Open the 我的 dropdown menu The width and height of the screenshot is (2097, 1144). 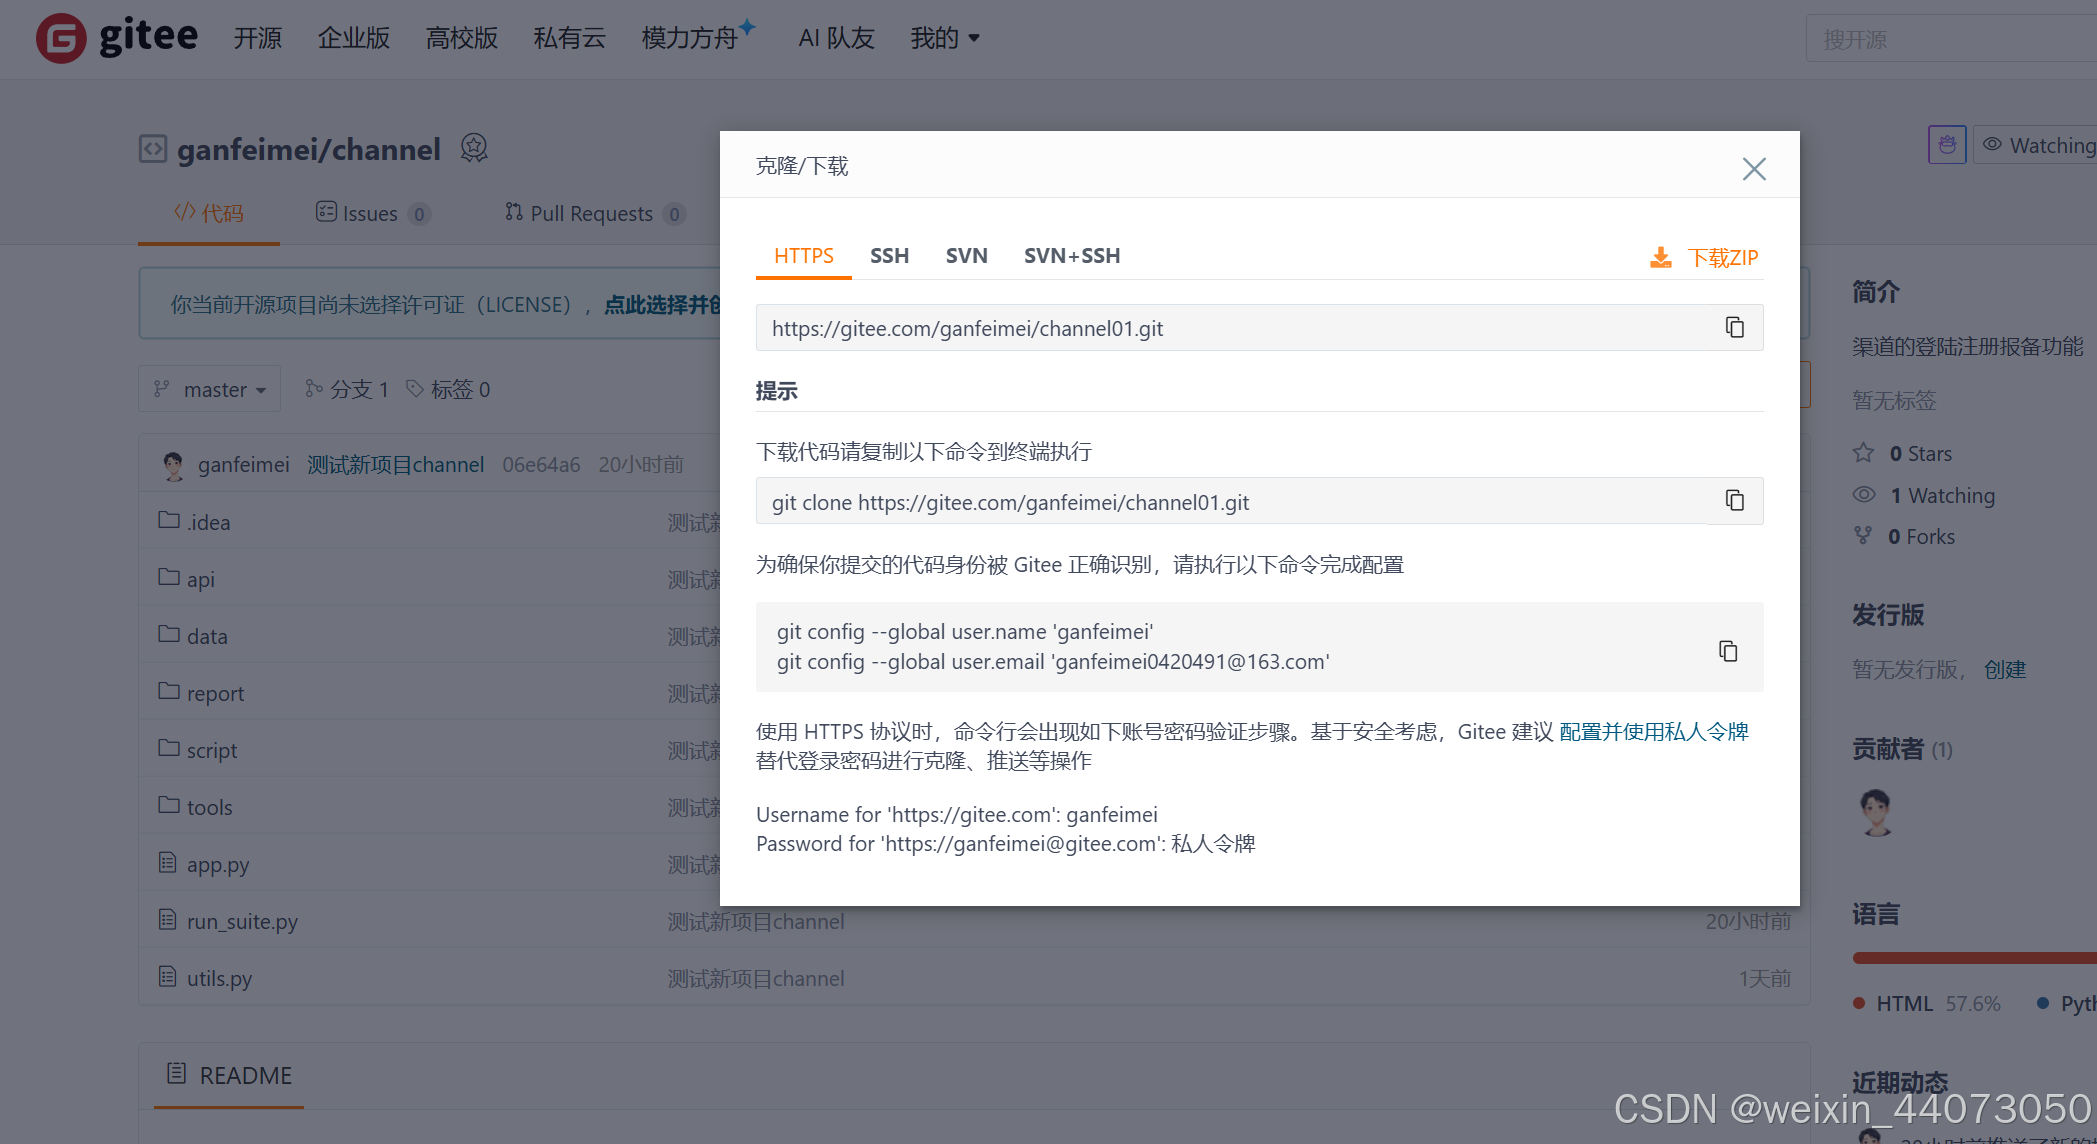(x=944, y=38)
